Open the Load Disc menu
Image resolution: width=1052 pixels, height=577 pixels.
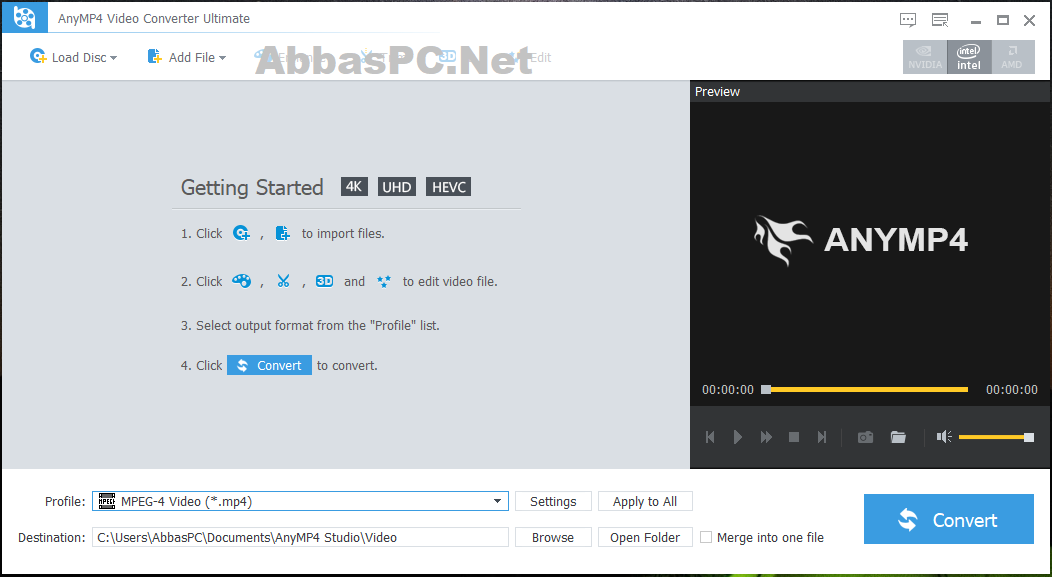[74, 57]
